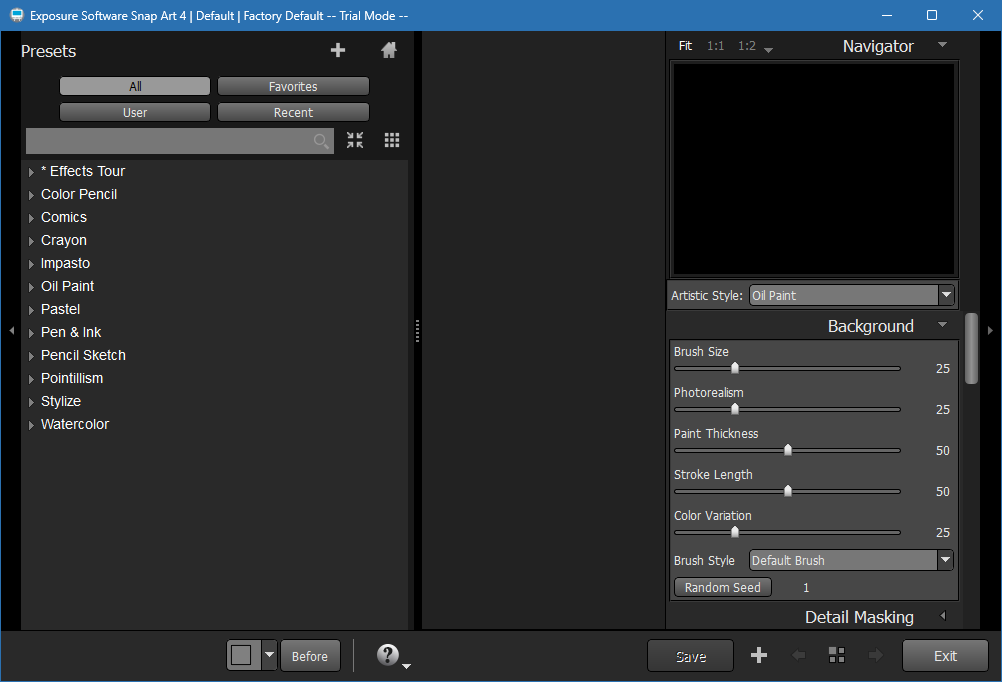The image size is (1002, 682).
Task: Select the Recent preset filter
Action: coord(293,113)
